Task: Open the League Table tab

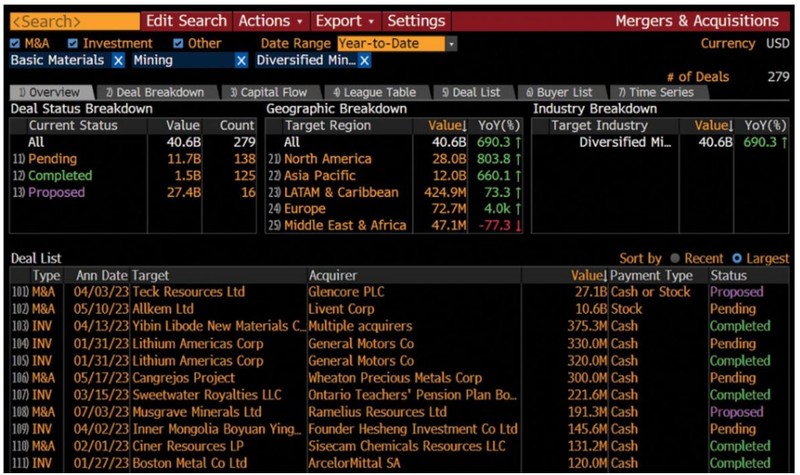Action: pos(376,92)
